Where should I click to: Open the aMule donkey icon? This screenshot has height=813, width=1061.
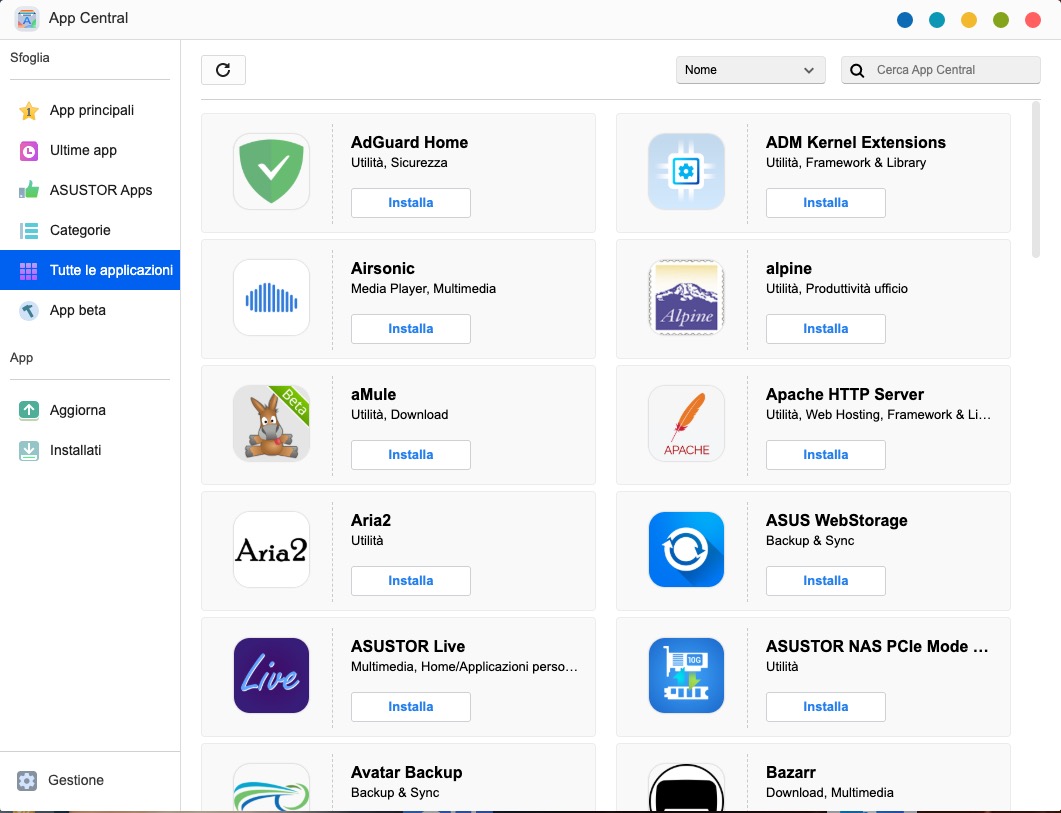(x=271, y=423)
